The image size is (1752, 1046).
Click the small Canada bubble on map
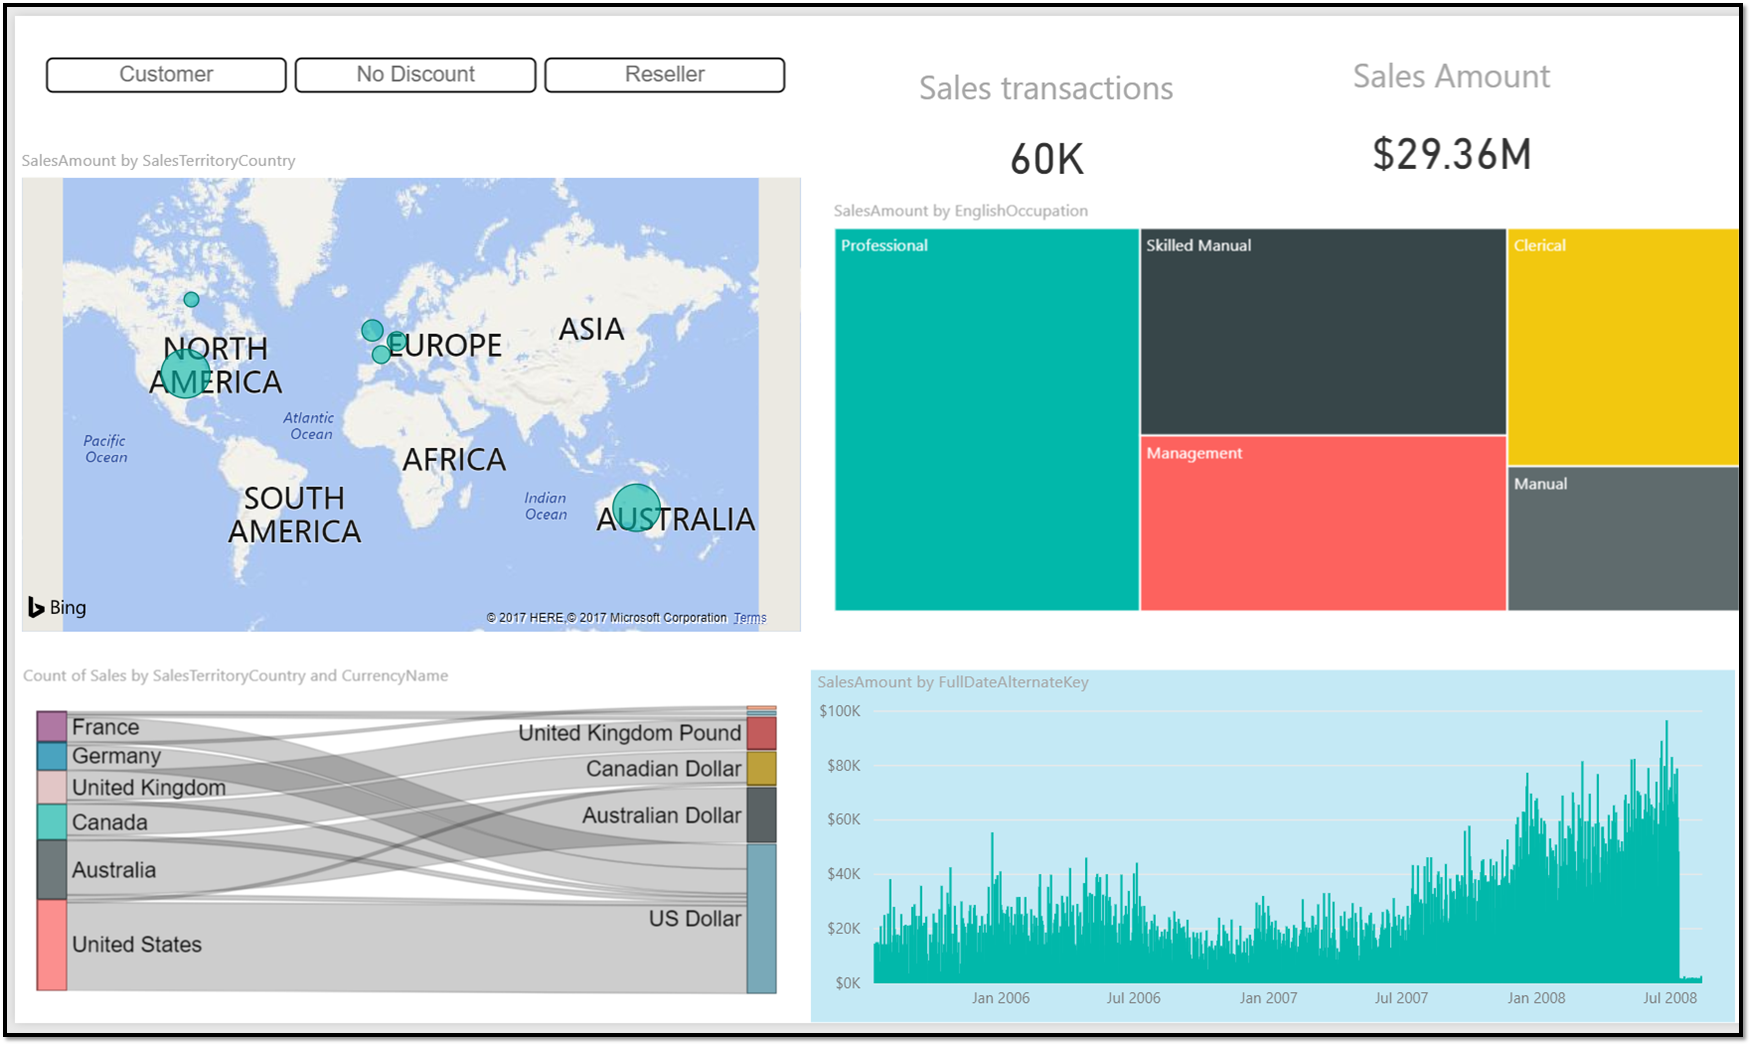click(x=191, y=299)
